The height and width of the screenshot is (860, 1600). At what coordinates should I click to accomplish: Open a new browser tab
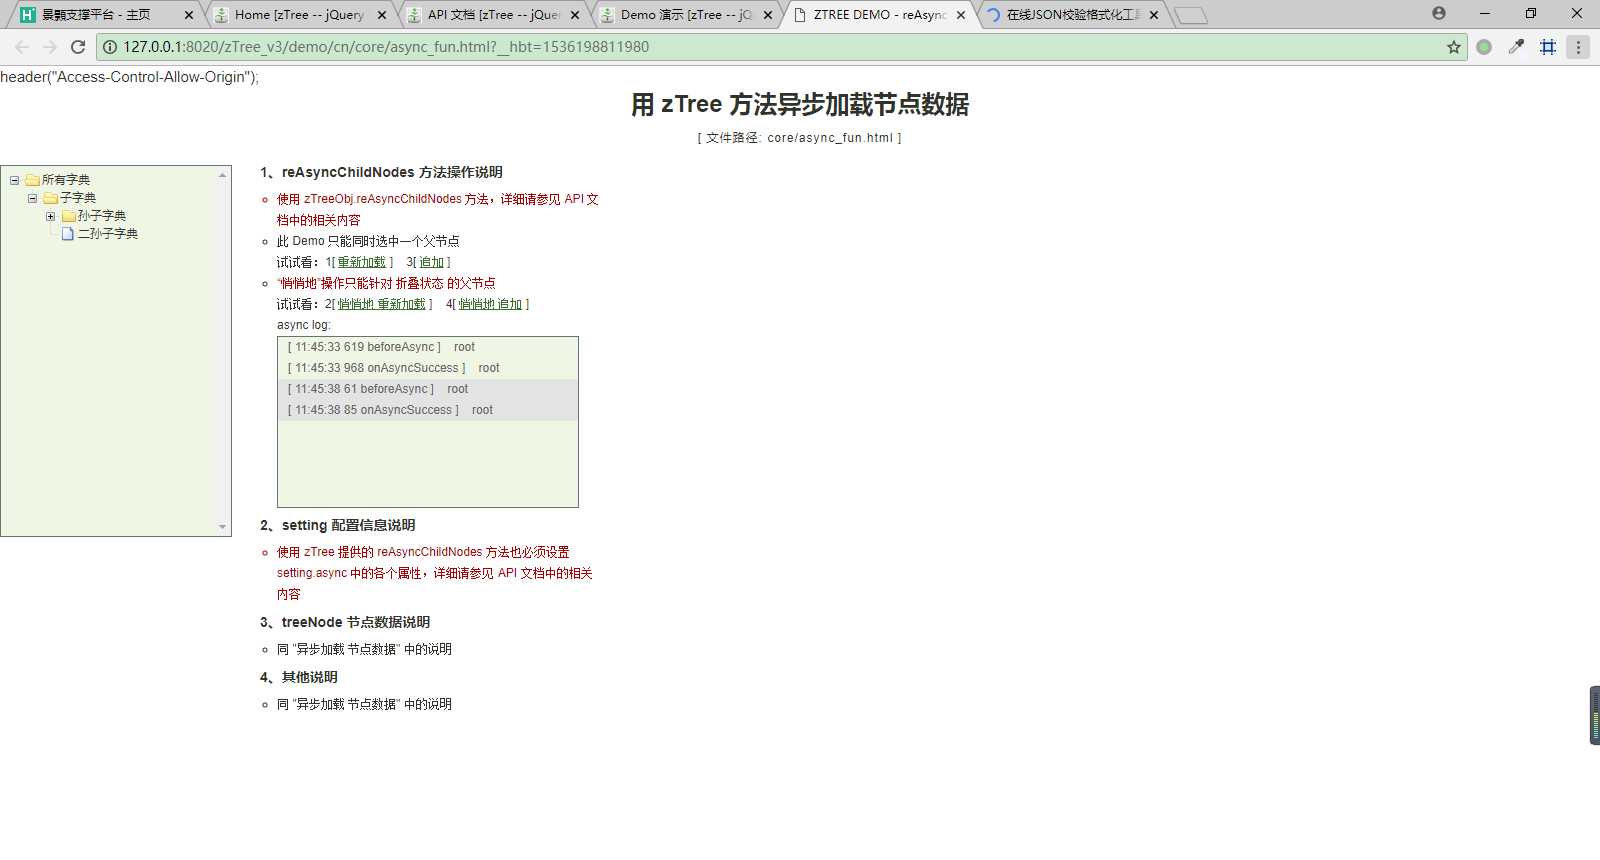(x=1190, y=16)
